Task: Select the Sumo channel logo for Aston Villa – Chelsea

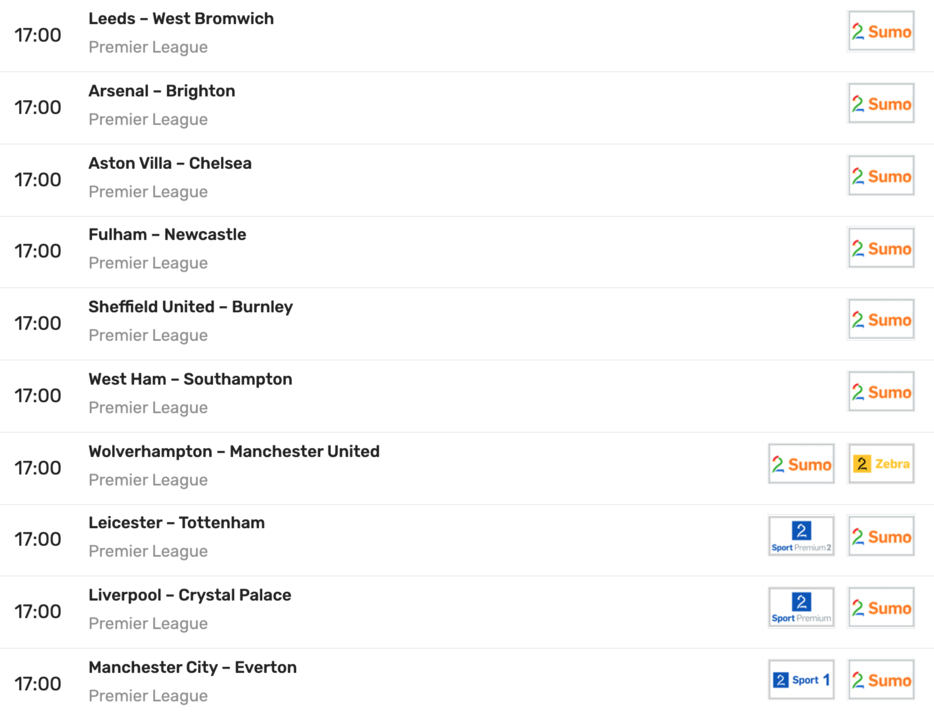Action: point(881,176)
